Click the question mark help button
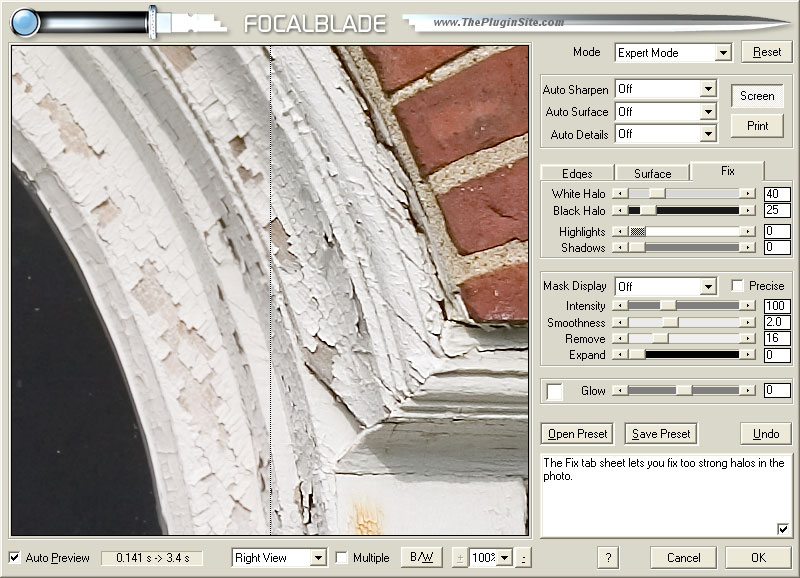The width and height of the screenshot is (800, 578). click(608, 558)
